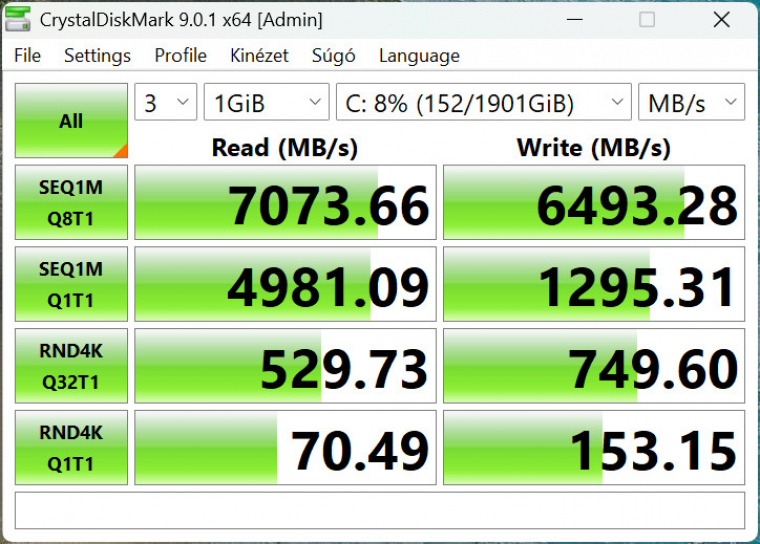Start the RND4K Q32T1 test
Viewport: 760px width, 544px height.
click(x=71, y=366)
